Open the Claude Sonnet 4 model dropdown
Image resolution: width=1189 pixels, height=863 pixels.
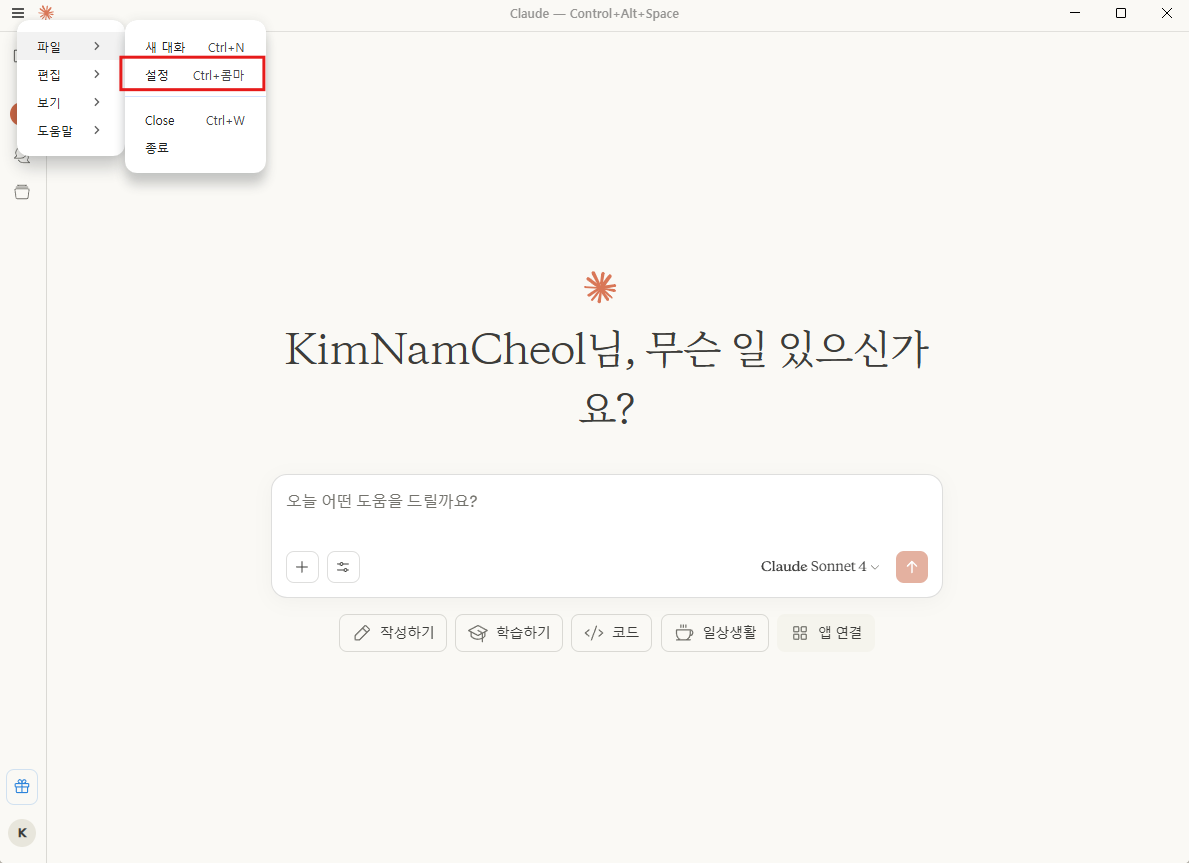820,566
